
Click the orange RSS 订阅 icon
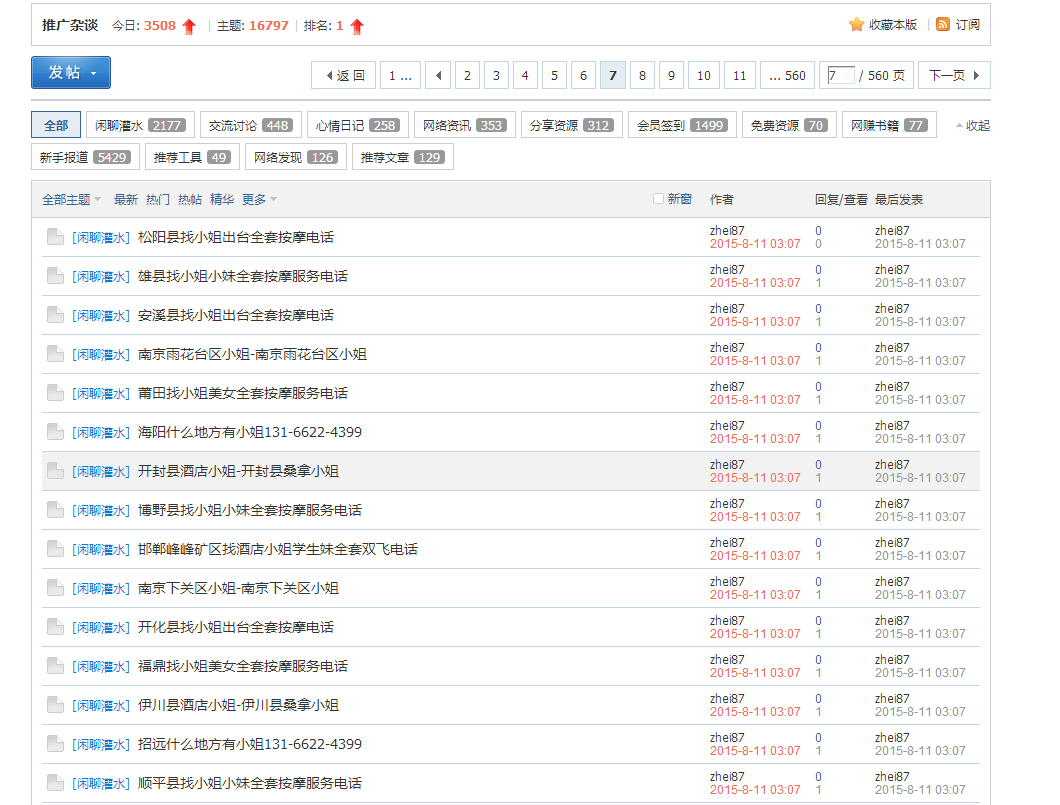click(943, 25)
